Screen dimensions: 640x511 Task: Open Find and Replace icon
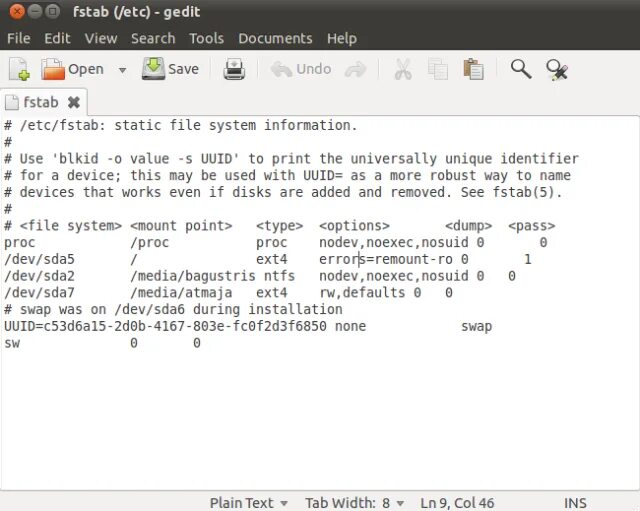557,70
